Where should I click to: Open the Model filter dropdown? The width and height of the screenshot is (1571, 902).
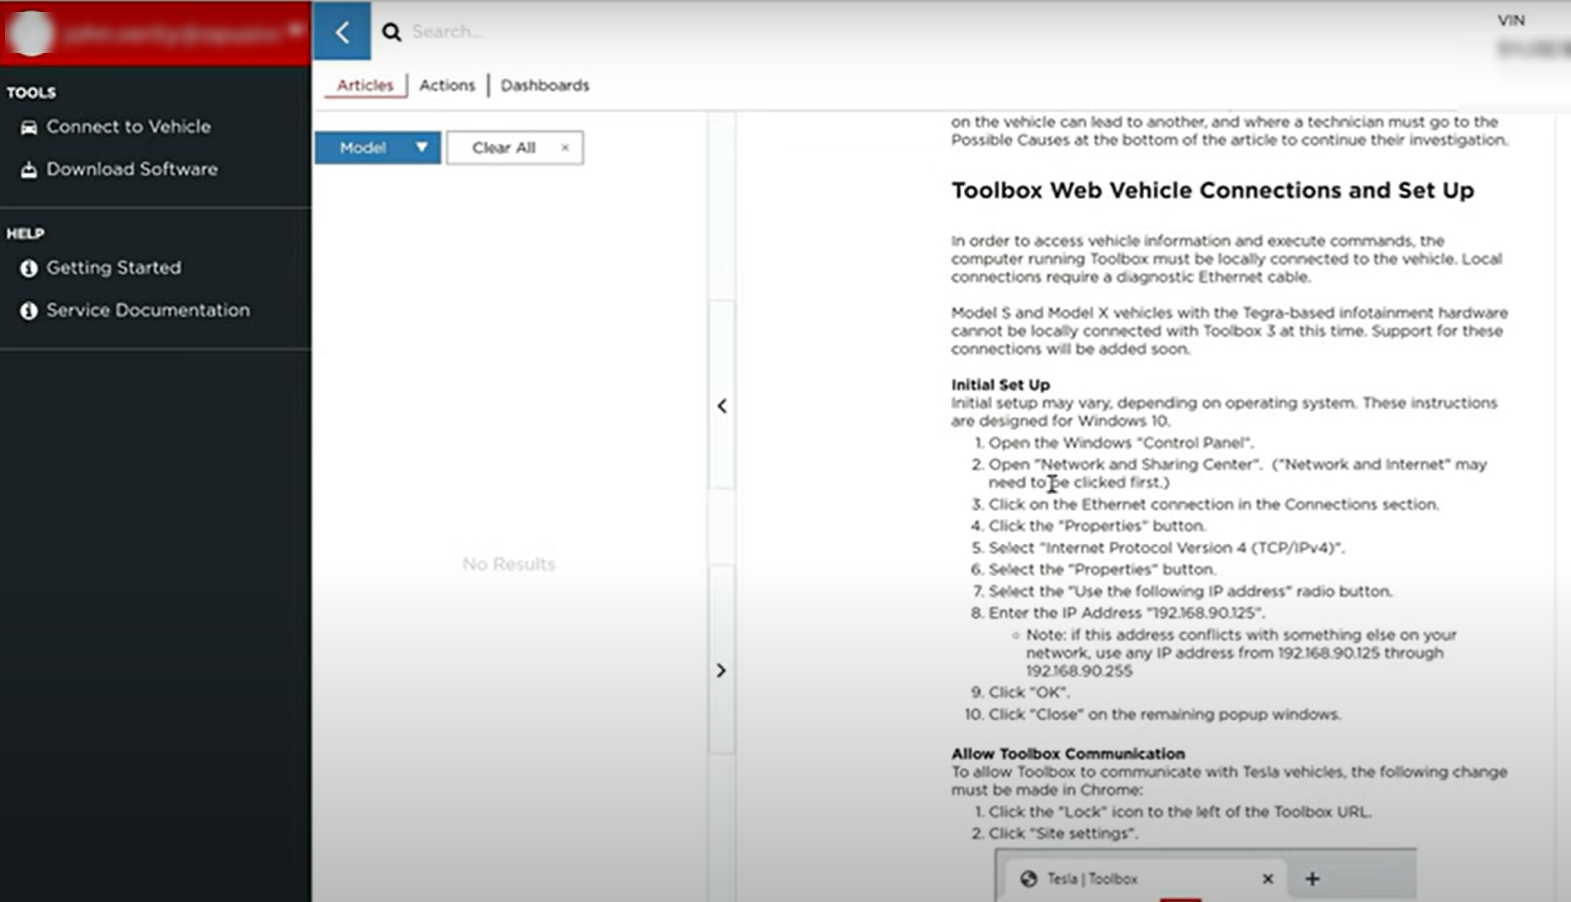point(378,148)
